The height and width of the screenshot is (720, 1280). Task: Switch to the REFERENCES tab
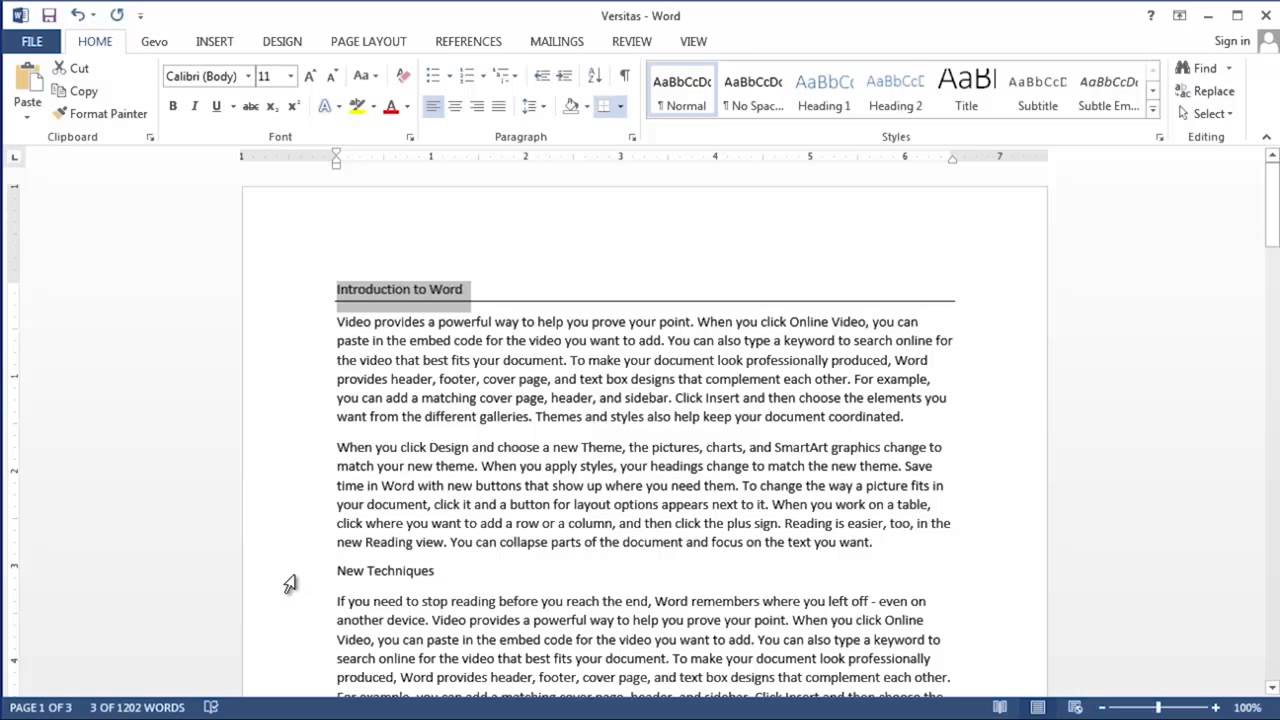point(468,41)
